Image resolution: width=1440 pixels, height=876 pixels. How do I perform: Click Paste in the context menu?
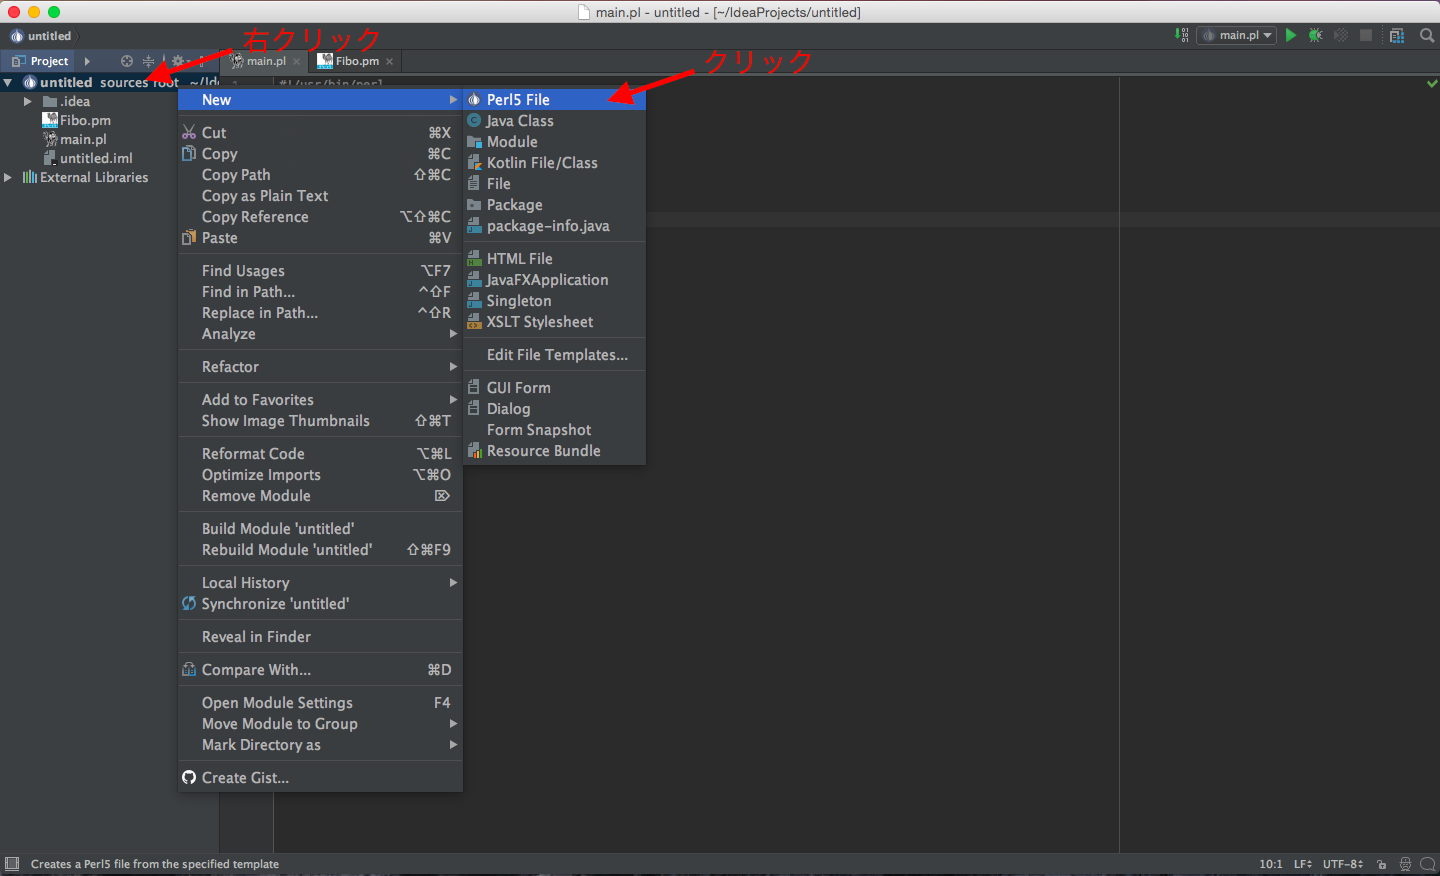pyautogui.click(x=320, y=238)
